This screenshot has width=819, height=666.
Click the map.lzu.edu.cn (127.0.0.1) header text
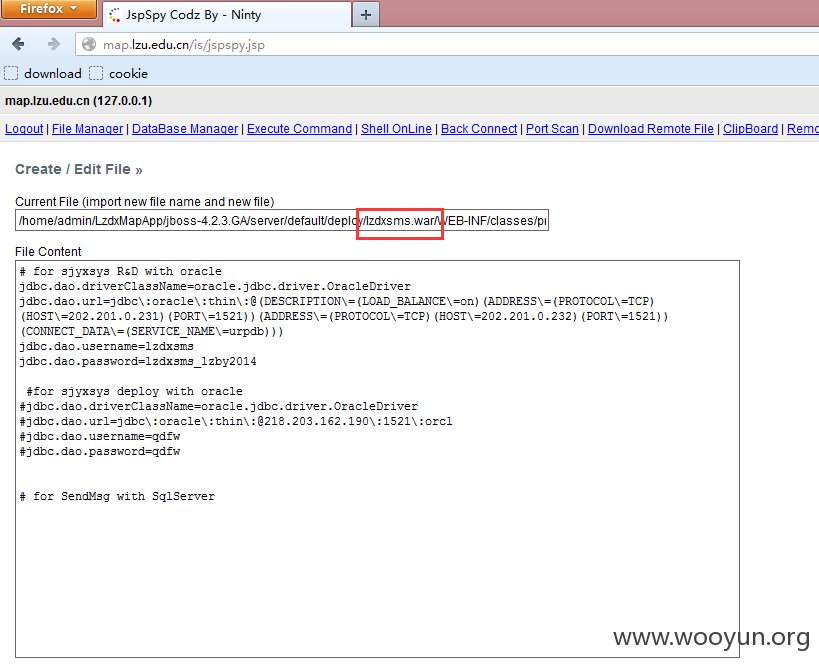click(x=78, y=101)
